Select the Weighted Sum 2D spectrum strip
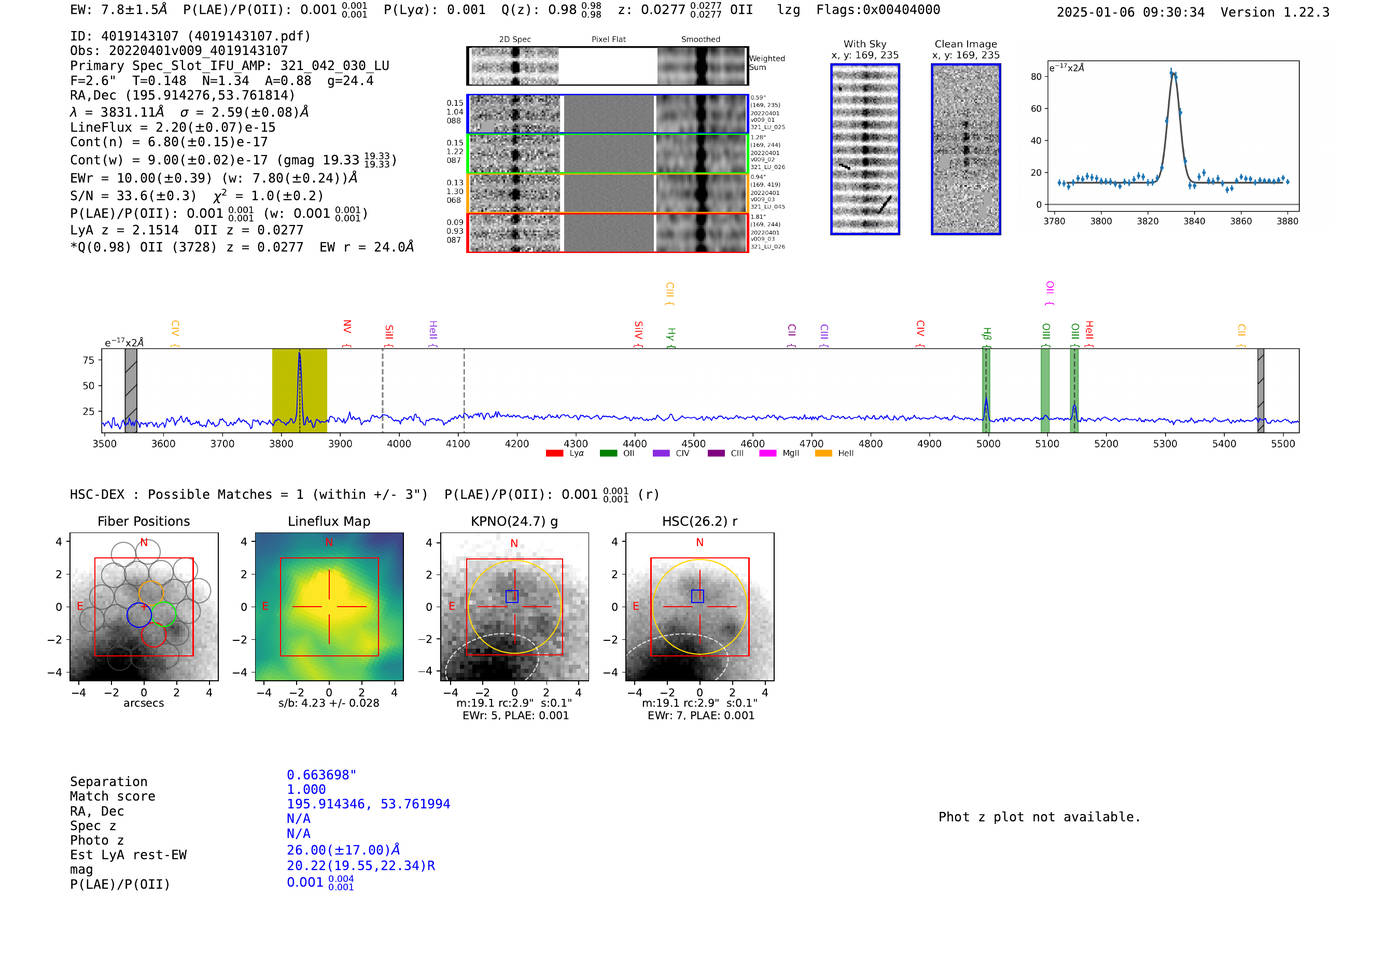Image resolution: width=1400 pixels, height=953 pixels. 607,66
